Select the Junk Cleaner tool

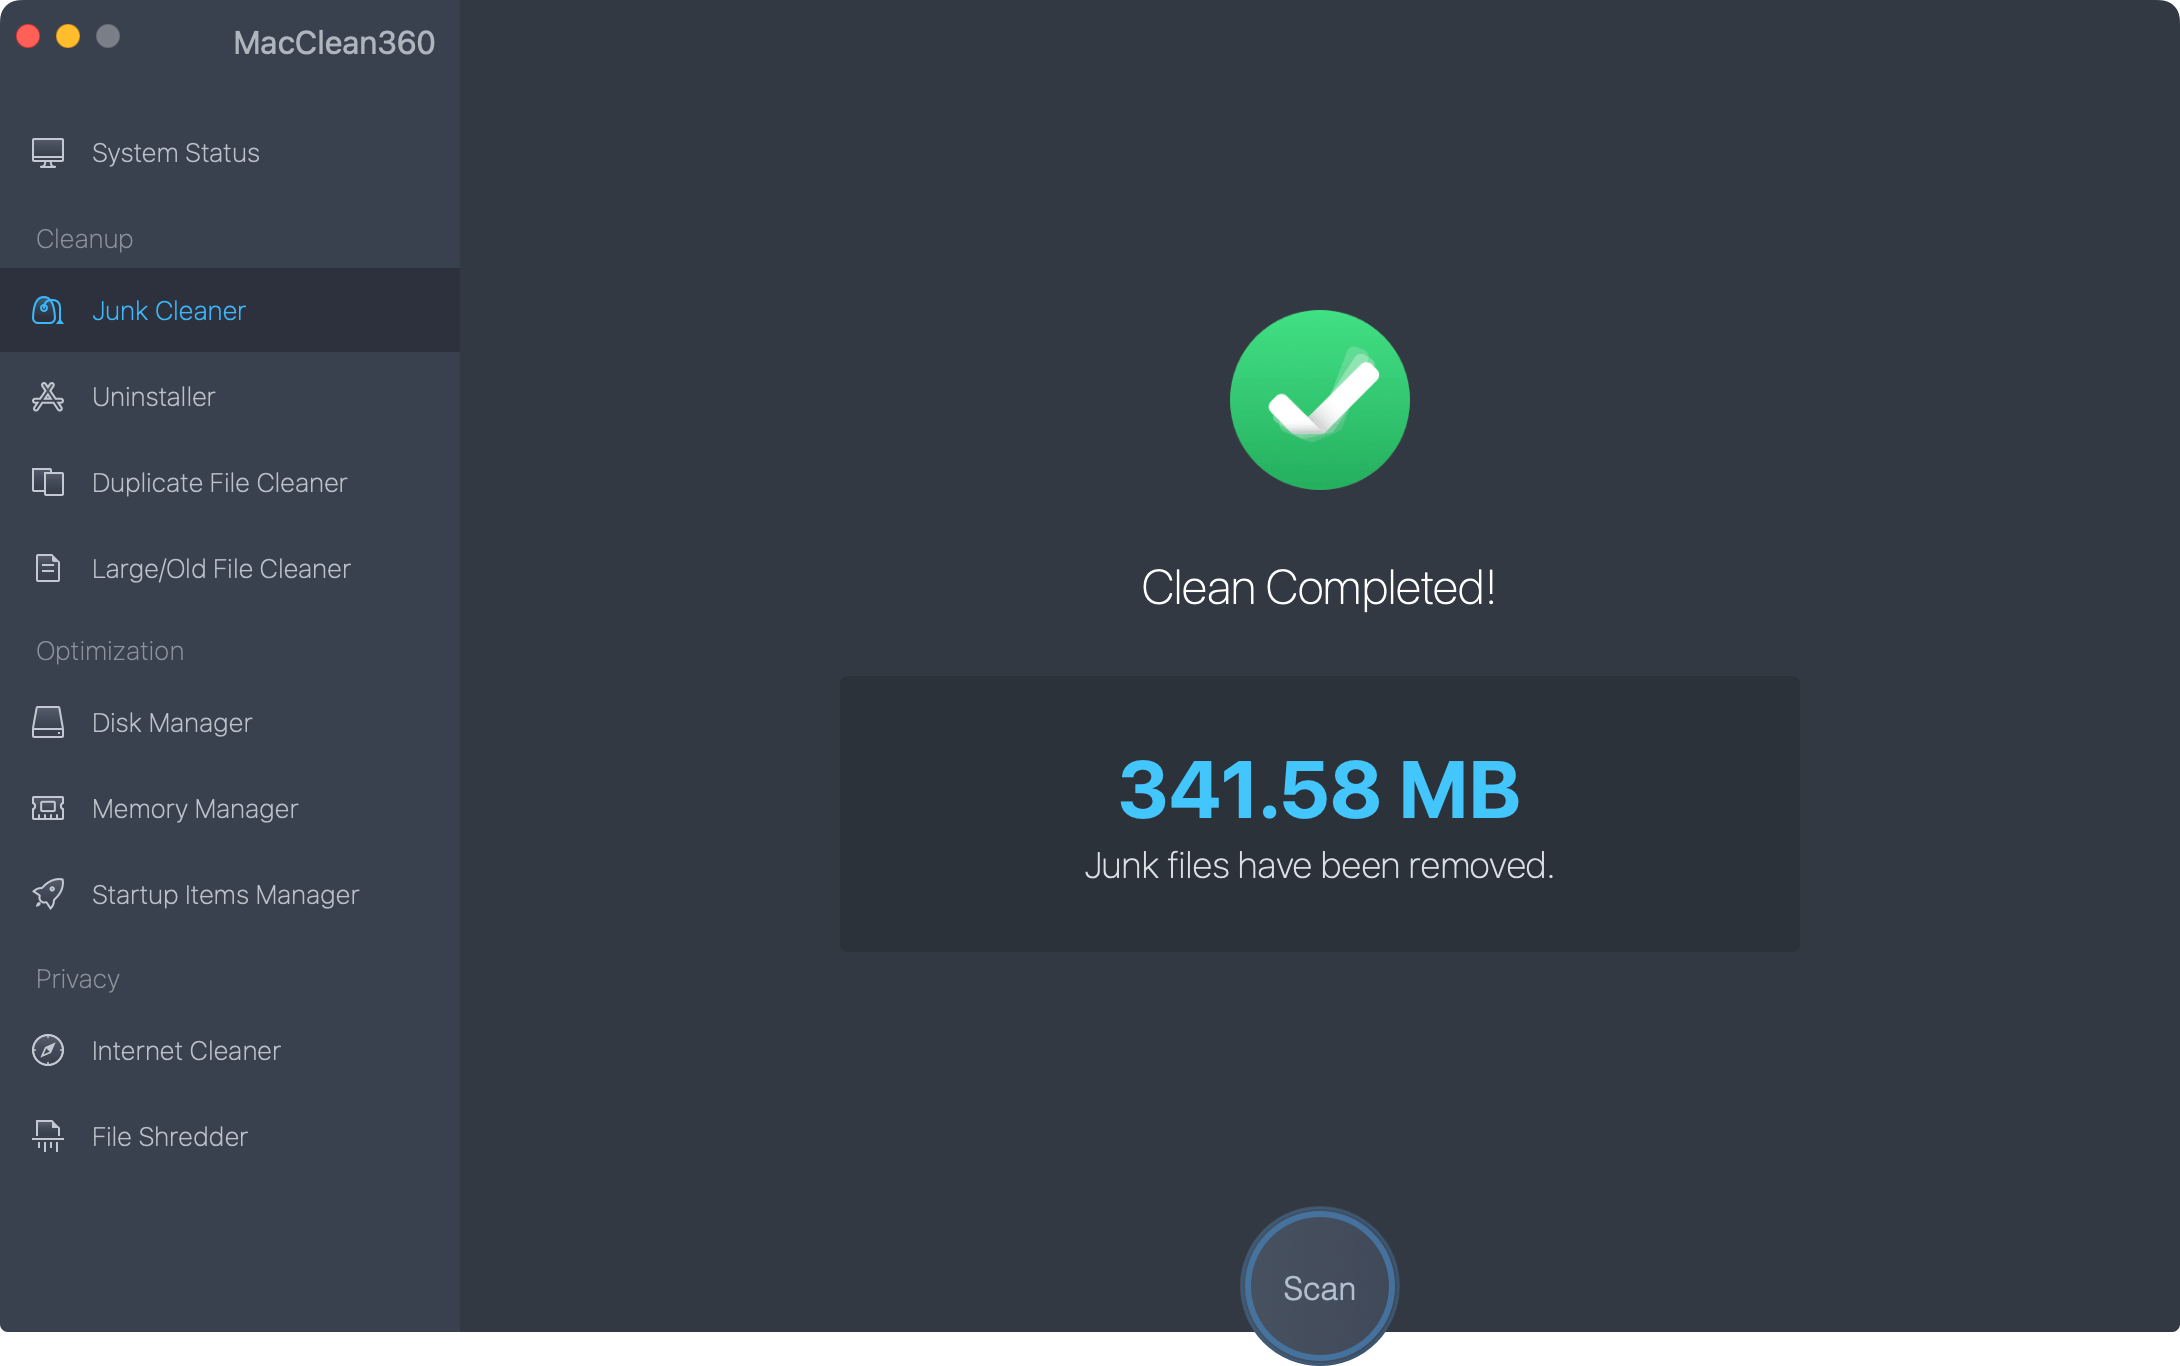(x=168, y=310)
